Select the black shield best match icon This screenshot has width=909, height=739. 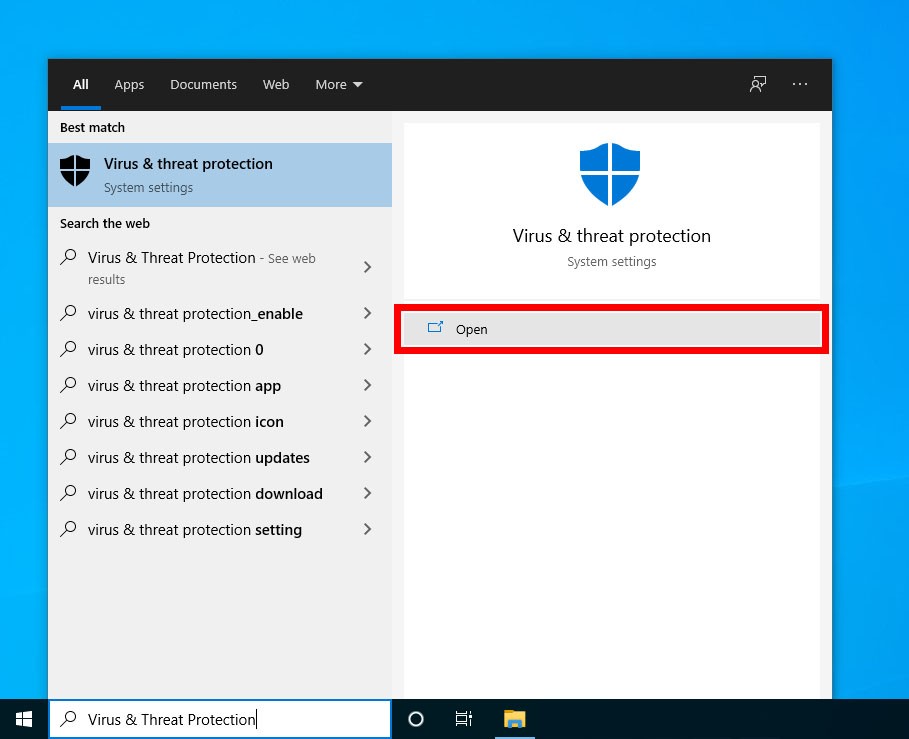75,171
